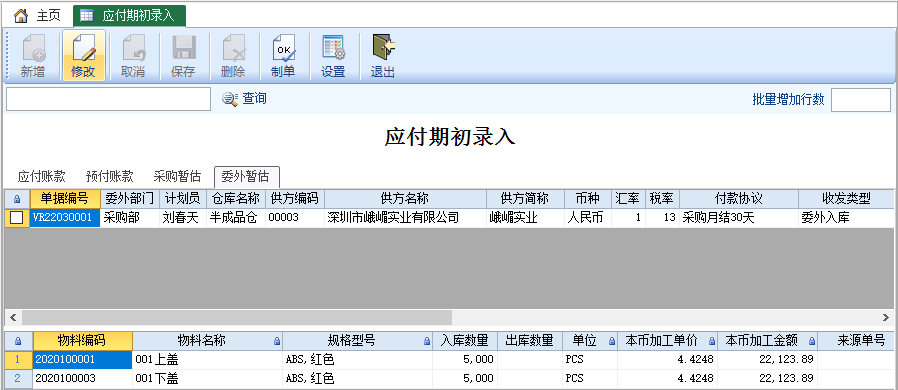Click lock icon in 规格型号 column header

coord(427,341)
